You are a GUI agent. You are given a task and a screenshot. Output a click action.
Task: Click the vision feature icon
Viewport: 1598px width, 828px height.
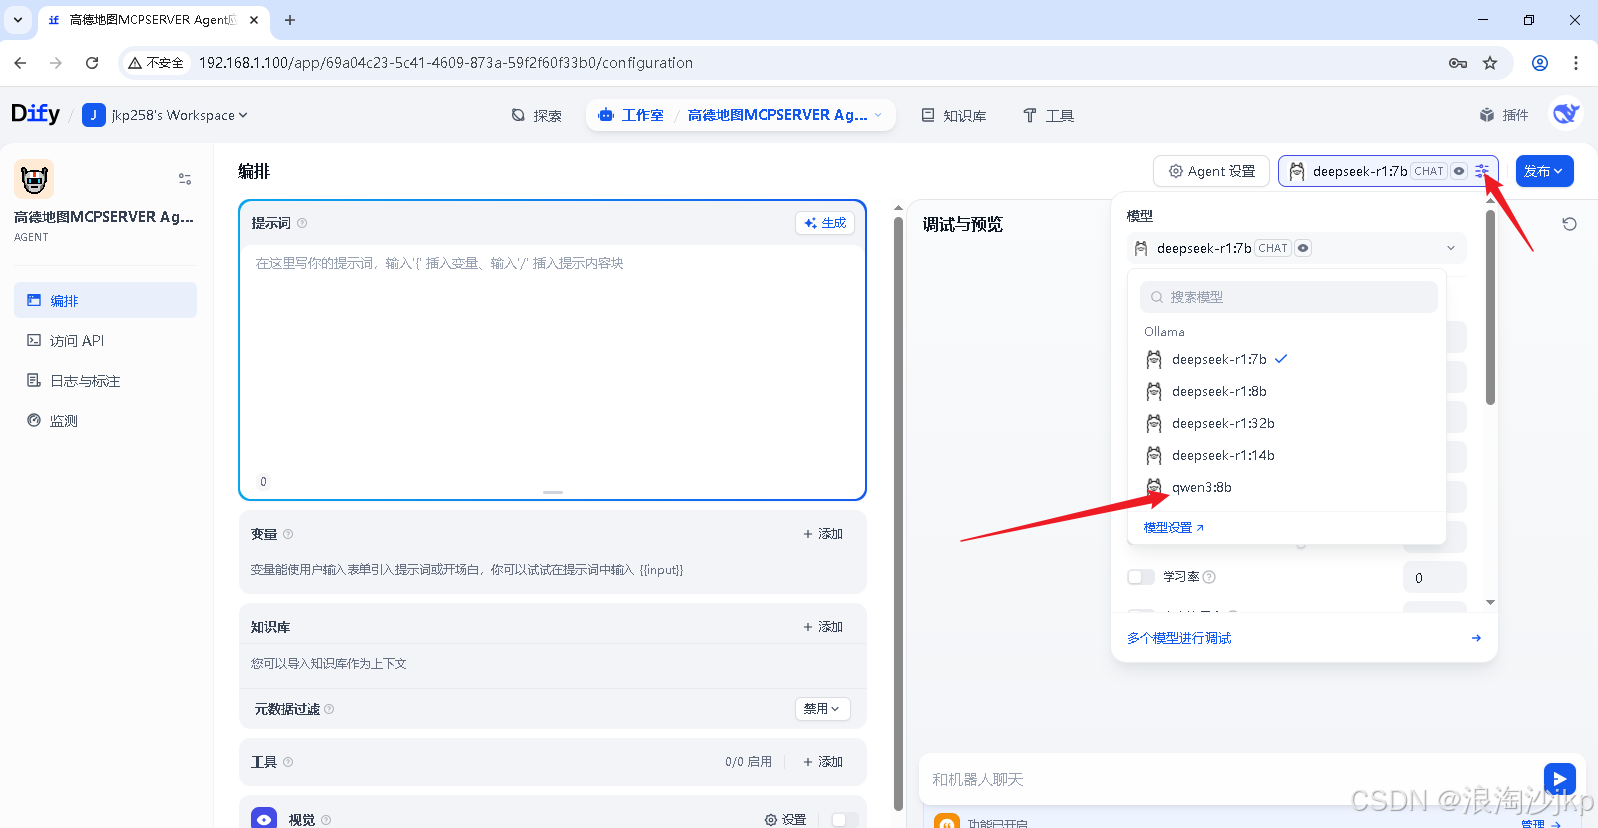tap(264, 819)
